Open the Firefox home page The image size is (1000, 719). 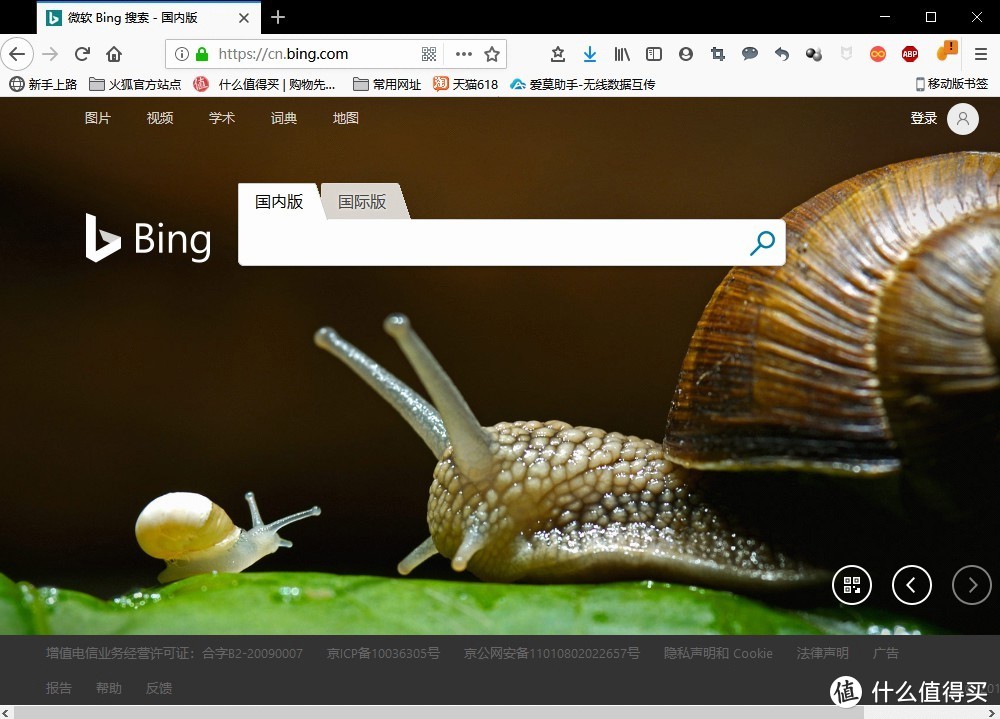[114, 54]
